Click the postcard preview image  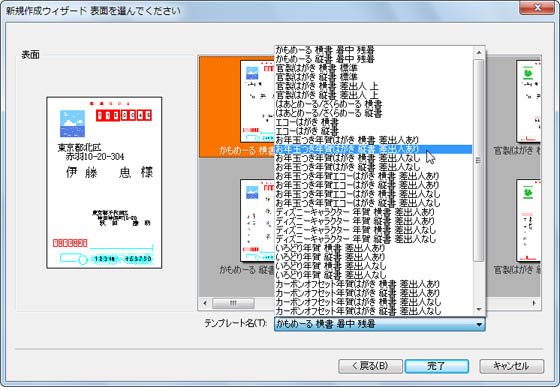click(x=104, y=182)
